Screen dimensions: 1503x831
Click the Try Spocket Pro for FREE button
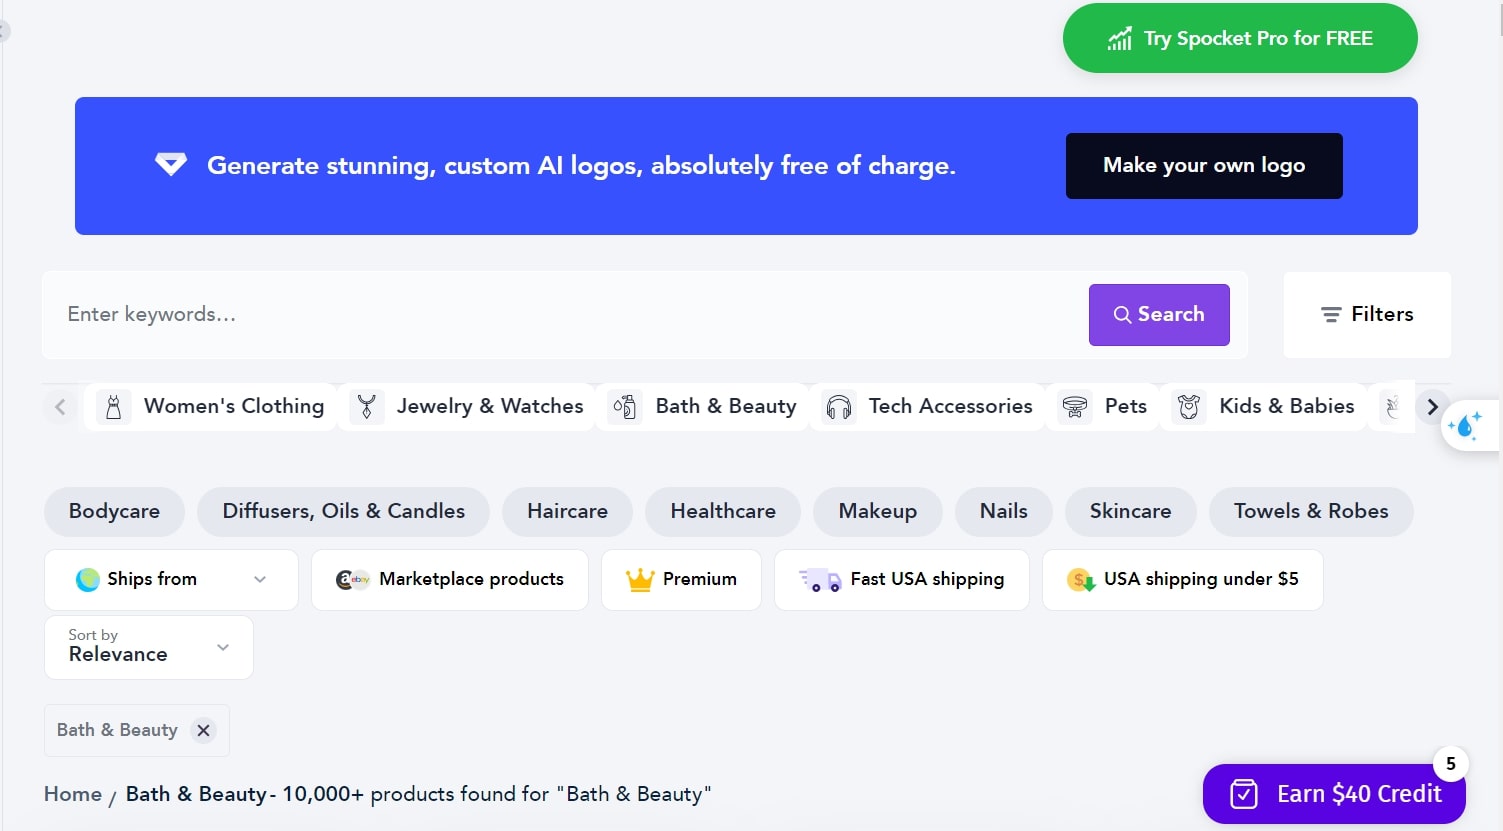pyautogui.click(x=1240, y=38)
